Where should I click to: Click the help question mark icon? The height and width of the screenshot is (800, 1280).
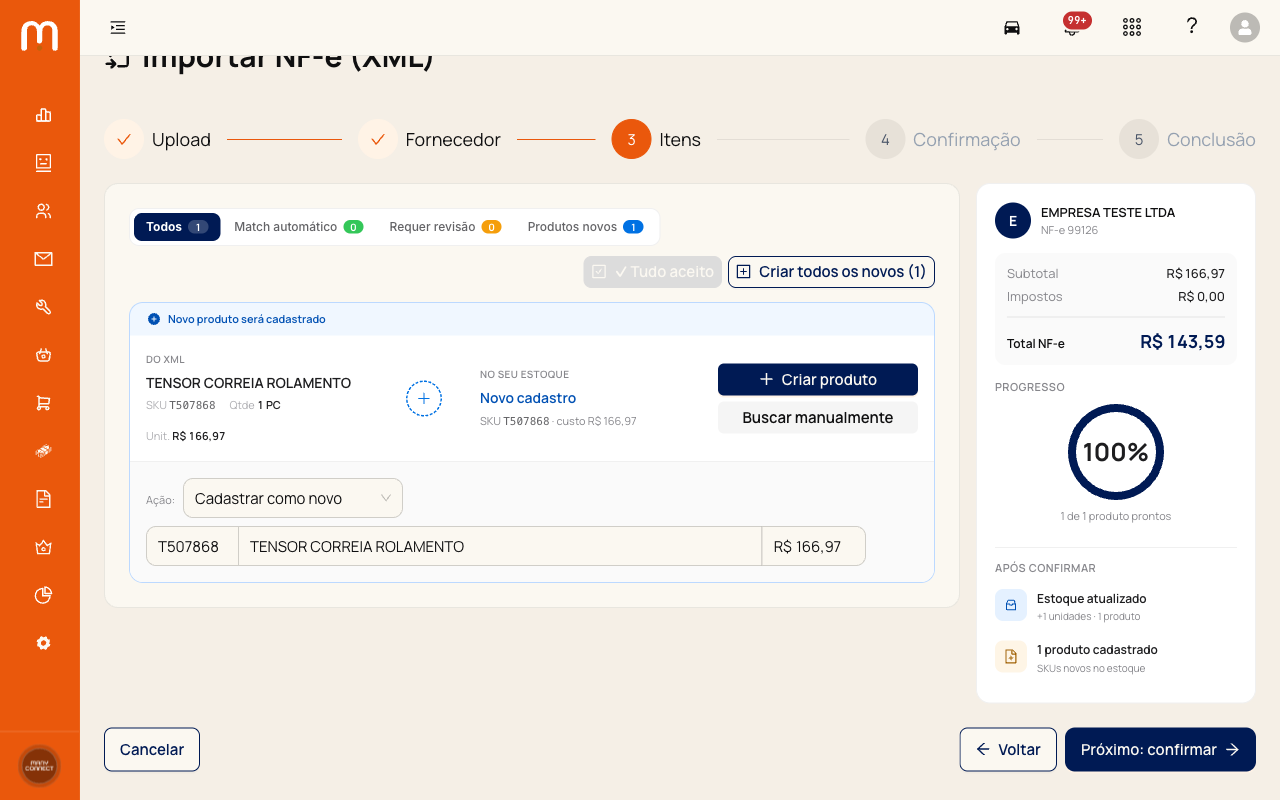[1192, 26]
